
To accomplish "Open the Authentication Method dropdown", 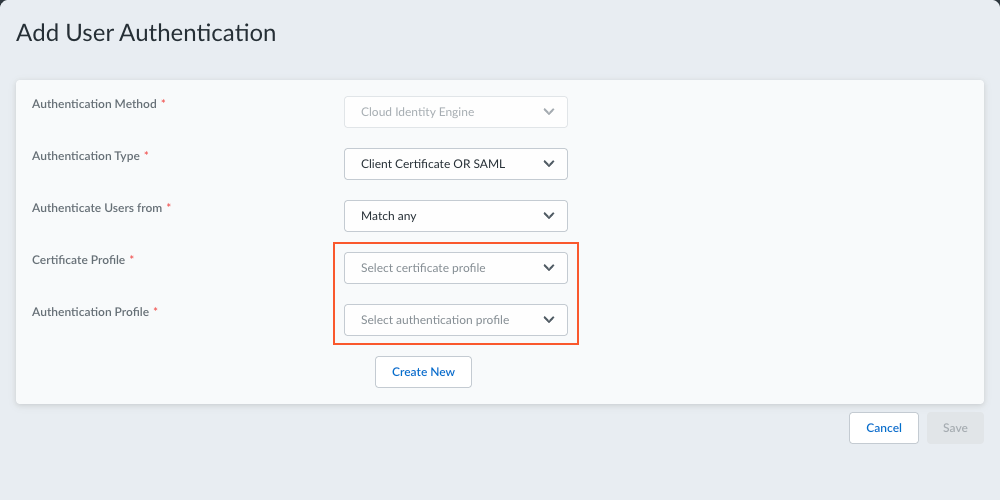I will (x=455, y=112).
